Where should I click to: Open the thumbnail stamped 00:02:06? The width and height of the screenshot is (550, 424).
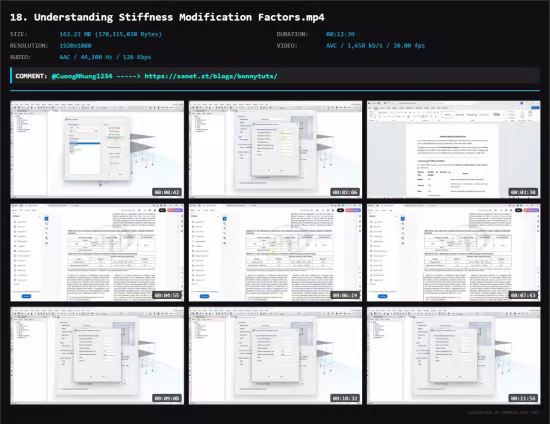275,149
